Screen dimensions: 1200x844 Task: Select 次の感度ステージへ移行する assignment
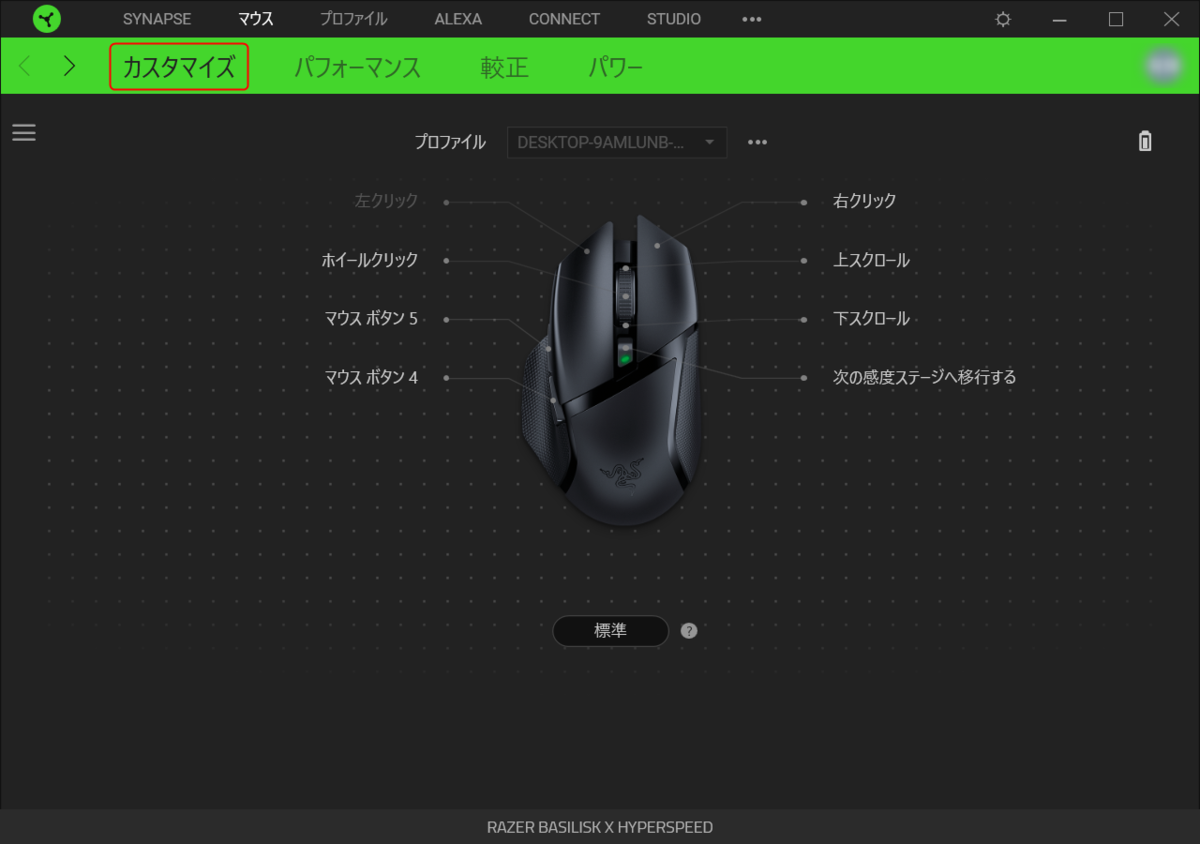pos(925,378)
